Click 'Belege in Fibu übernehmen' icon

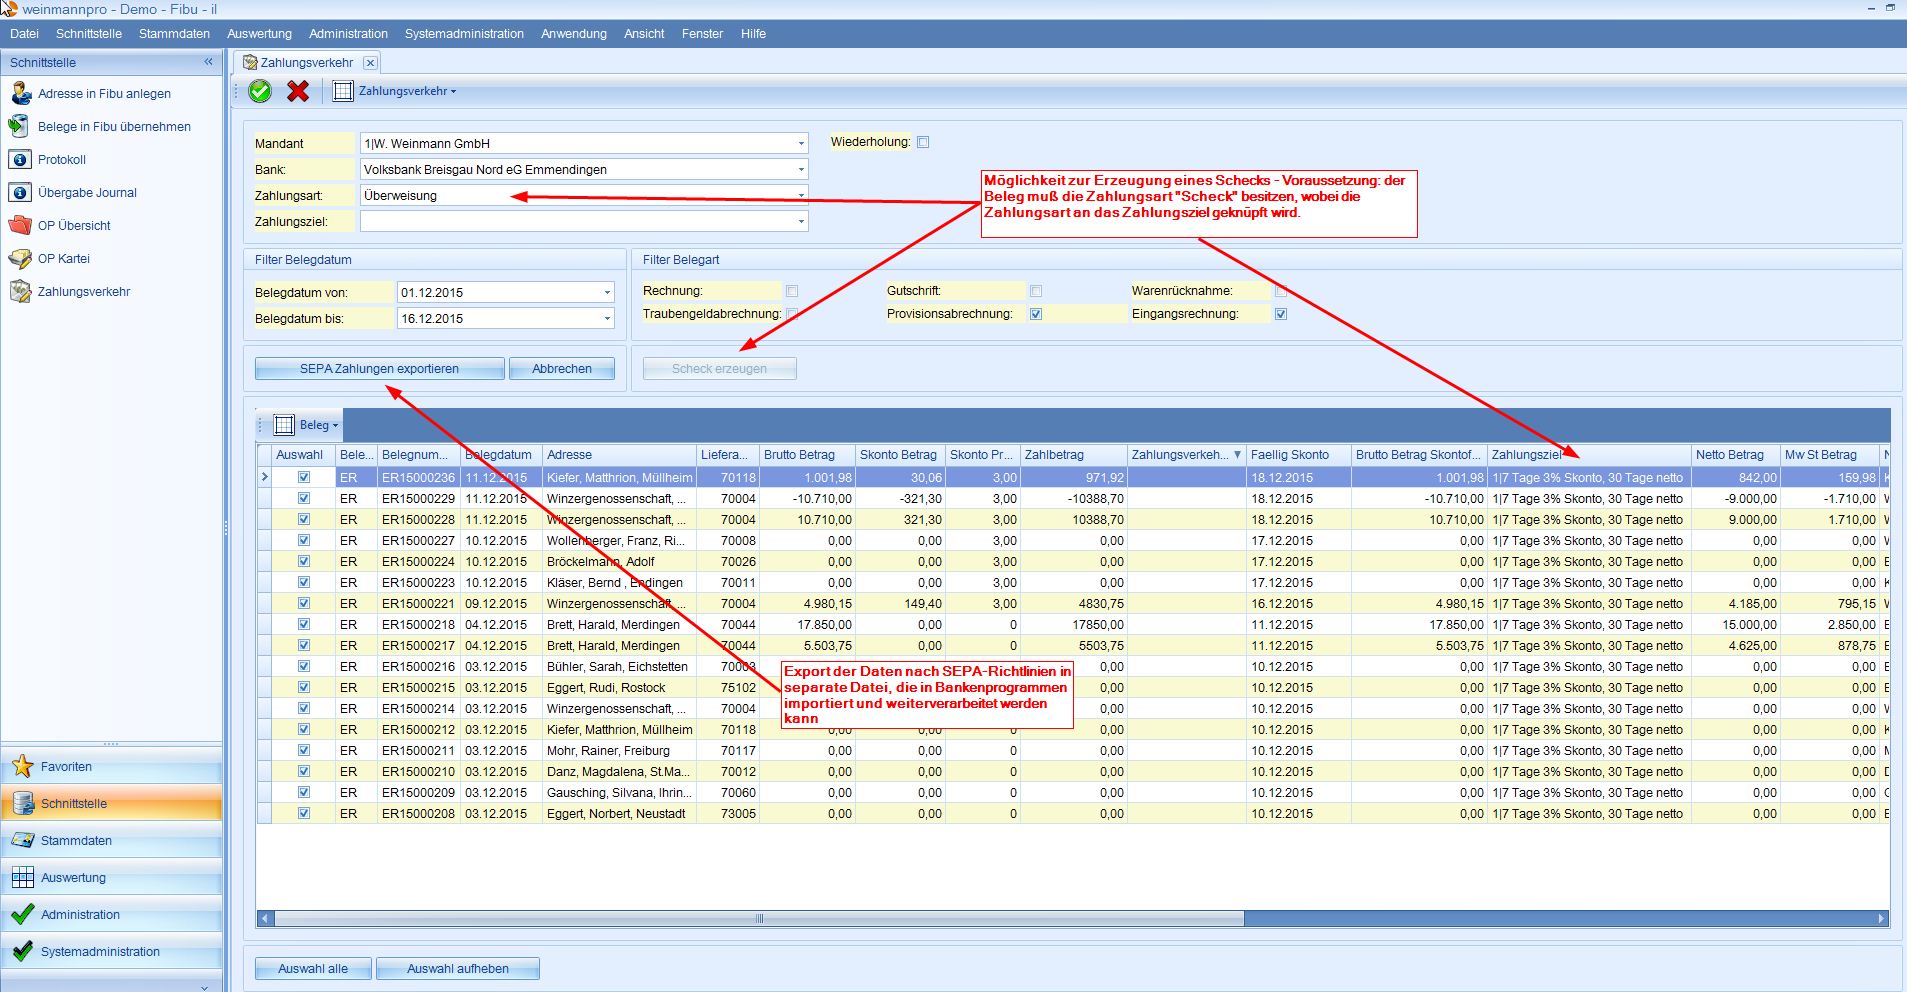tap(19, 127)
